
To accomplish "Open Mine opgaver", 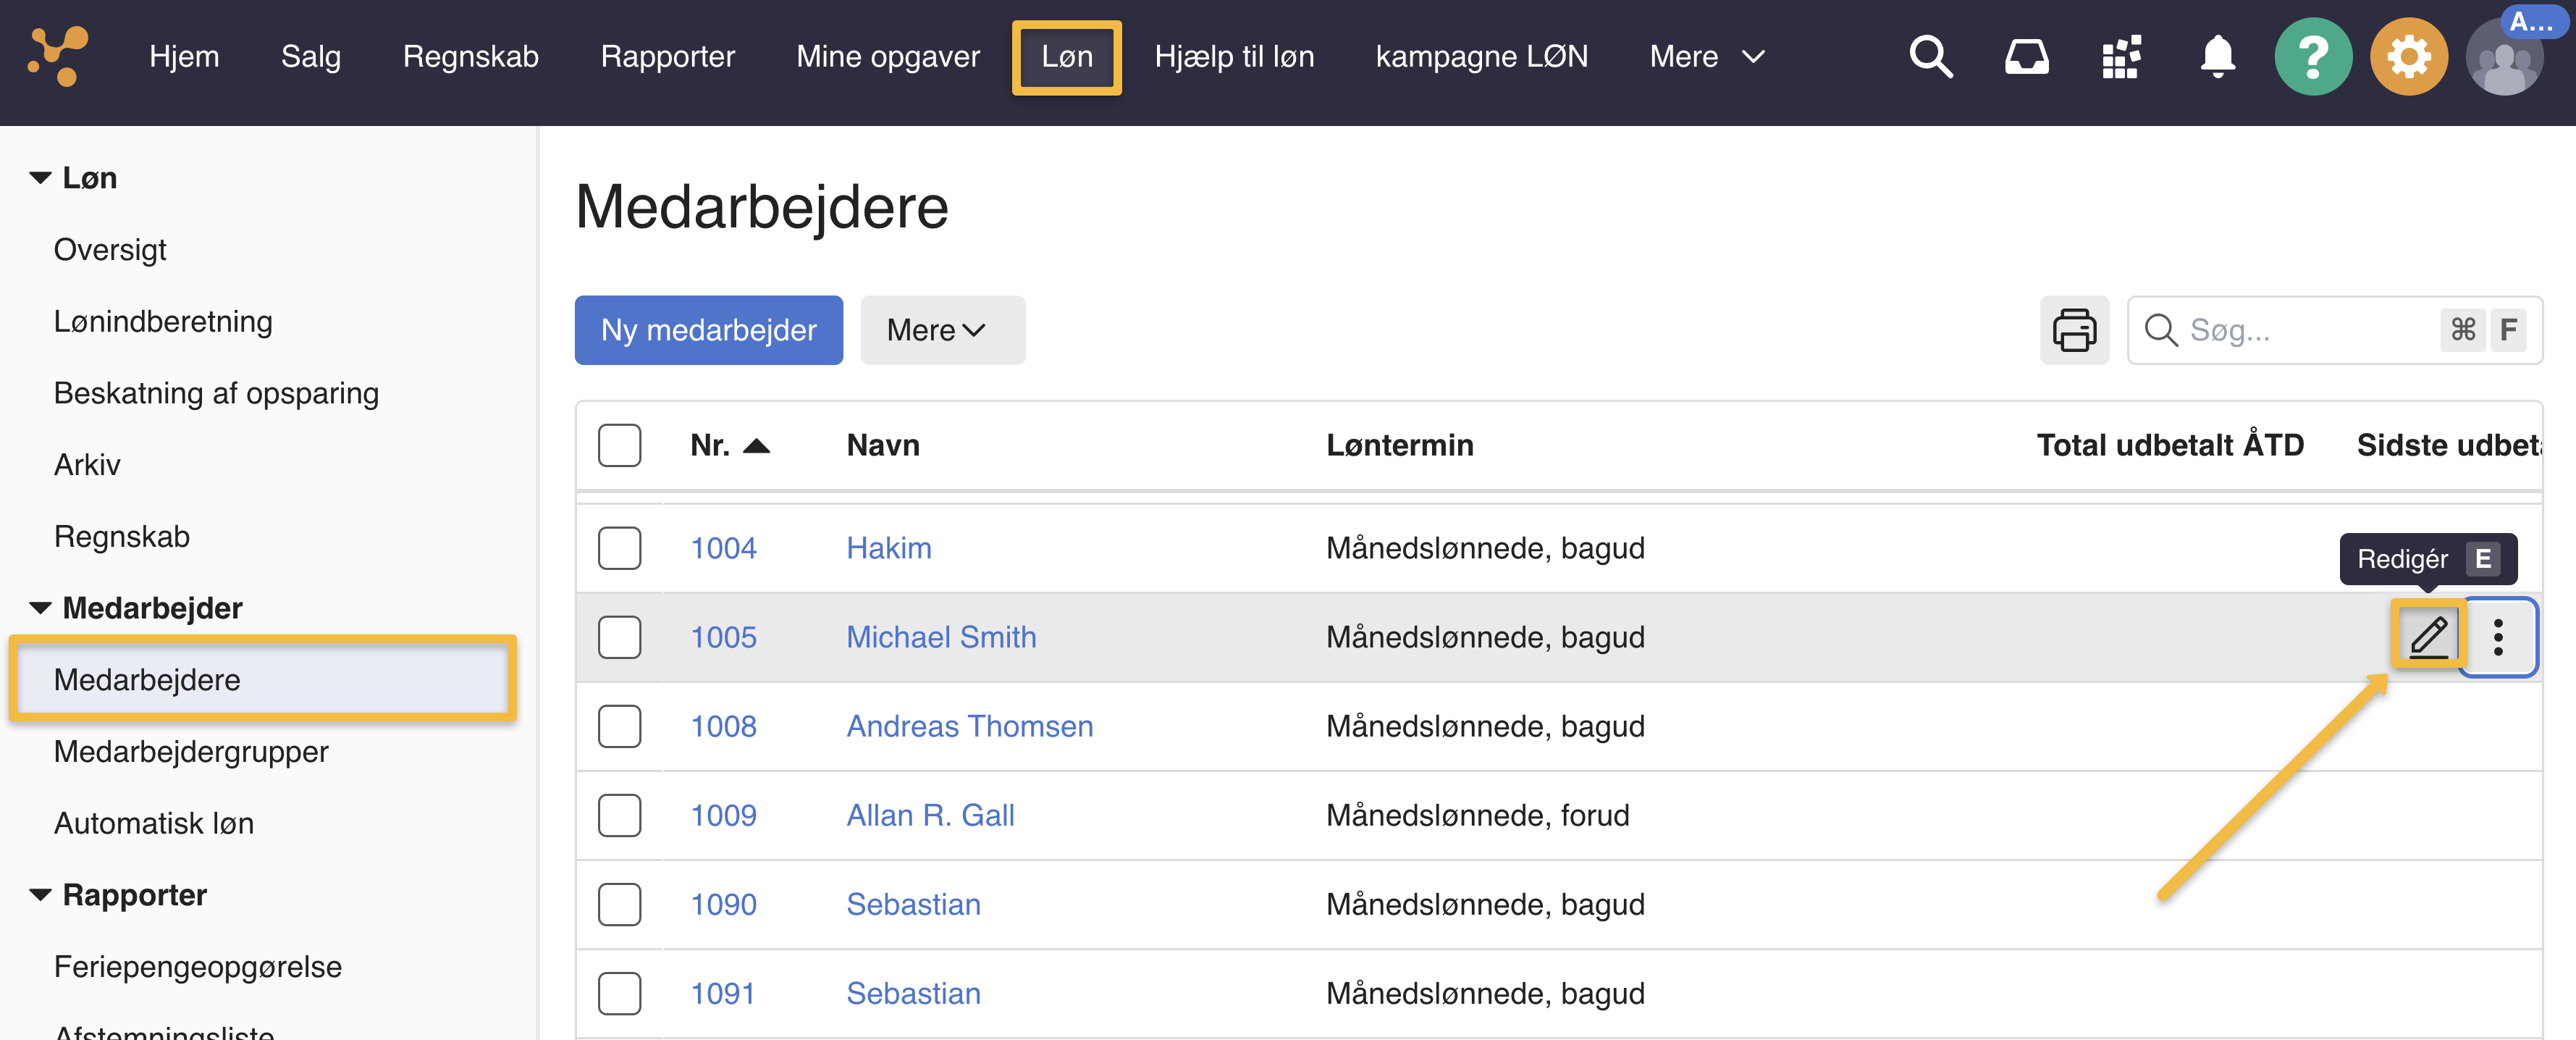I will coord(888,57).
